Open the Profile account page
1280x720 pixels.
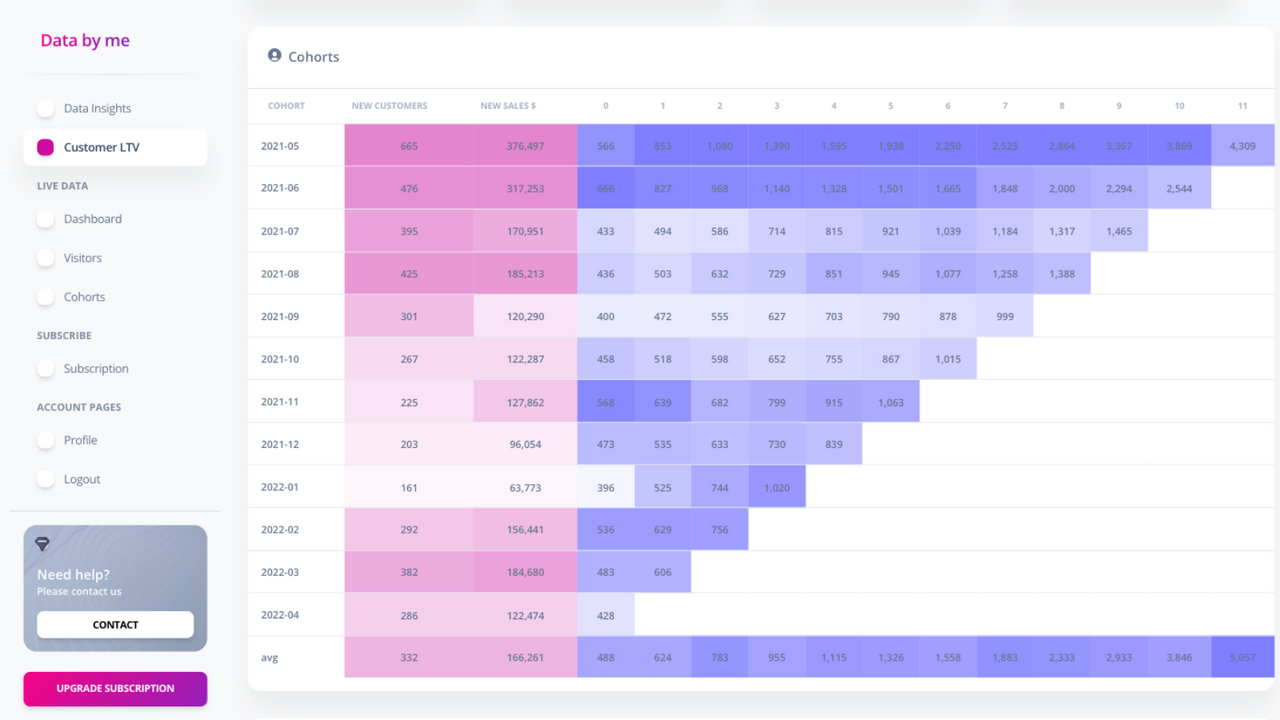tap(81, 440)
